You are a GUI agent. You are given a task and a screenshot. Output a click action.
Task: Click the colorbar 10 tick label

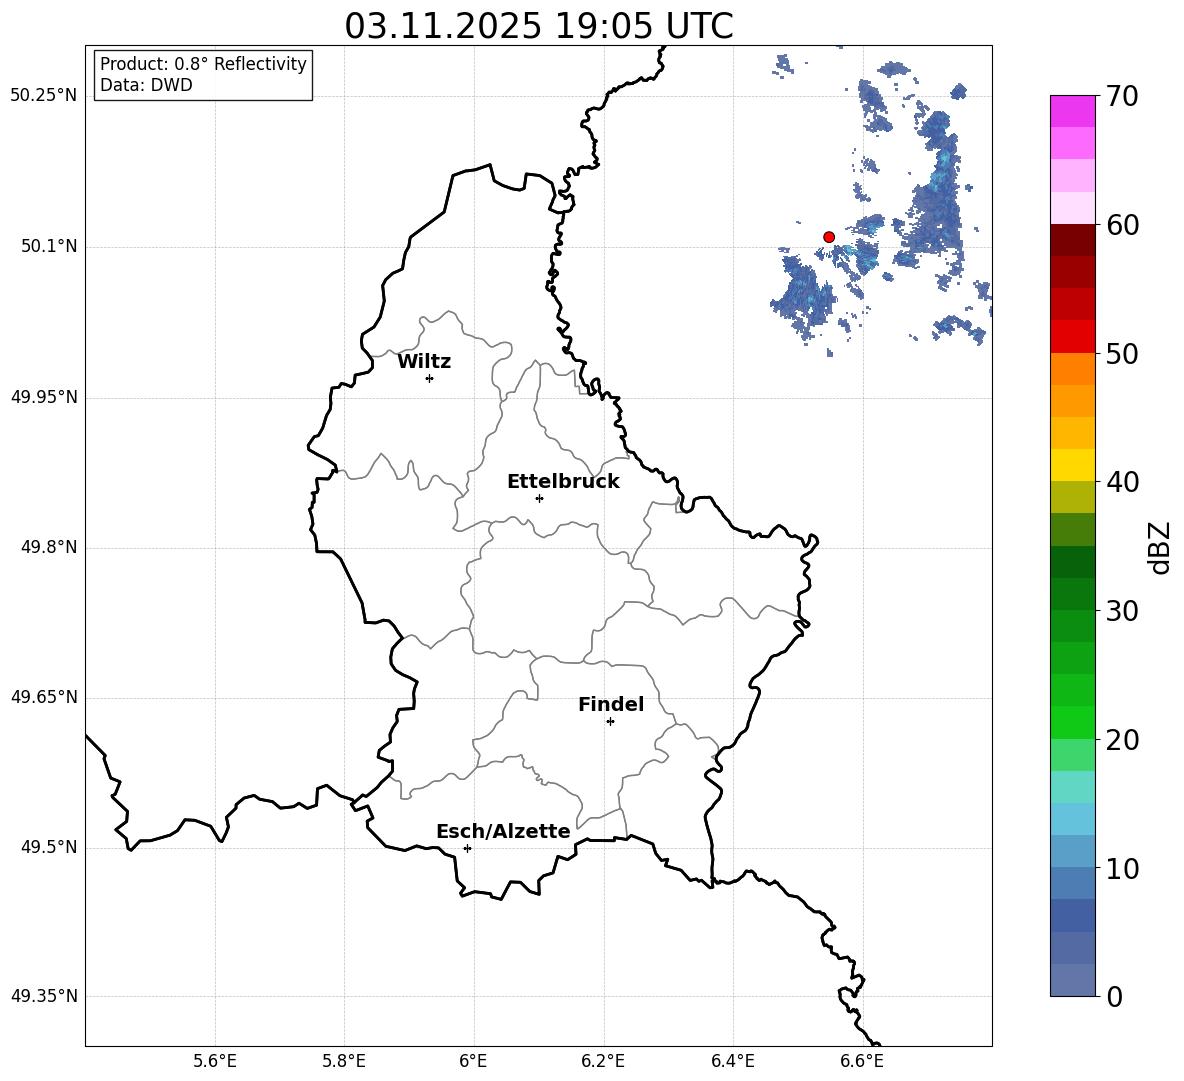[x=1122, y=868]
